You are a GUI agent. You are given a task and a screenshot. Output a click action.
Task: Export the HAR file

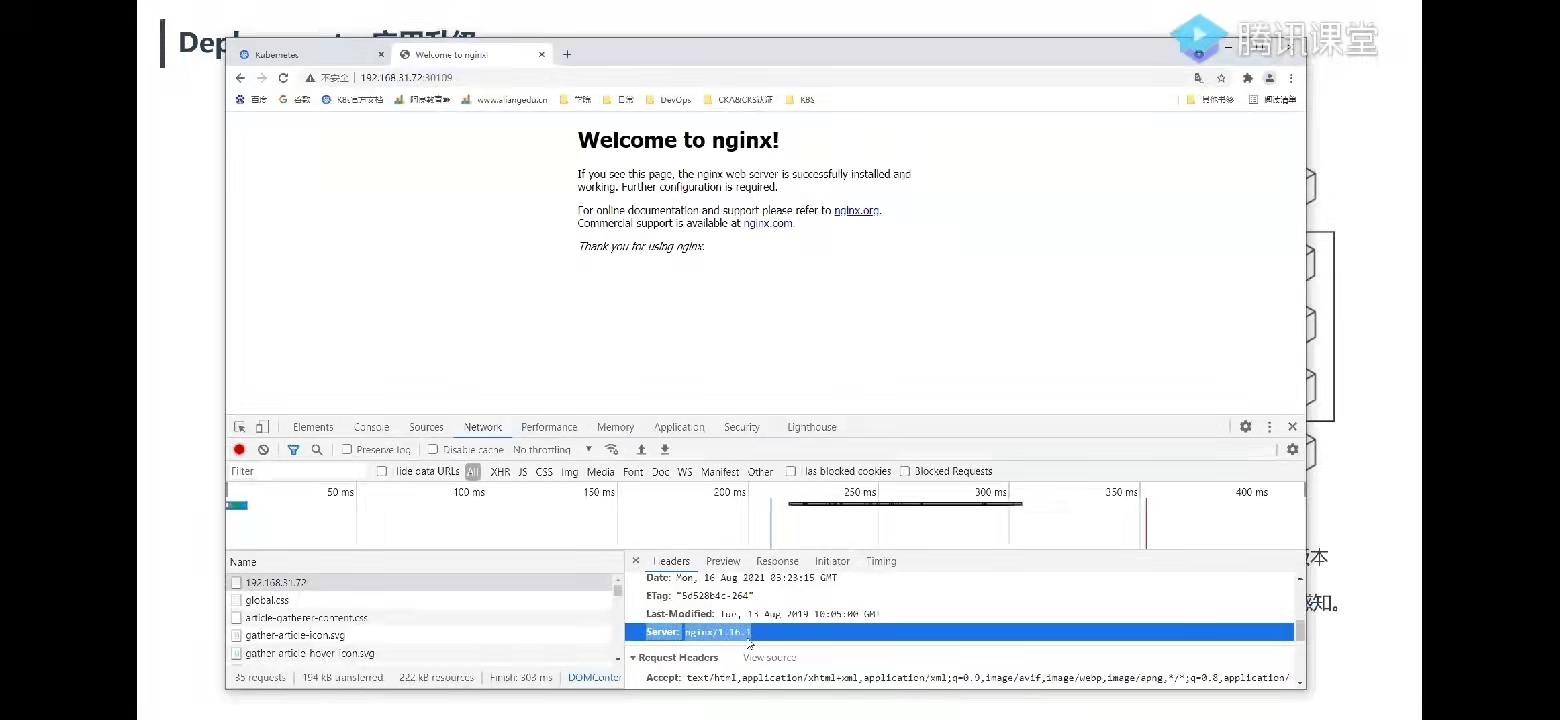pos(665,450)
